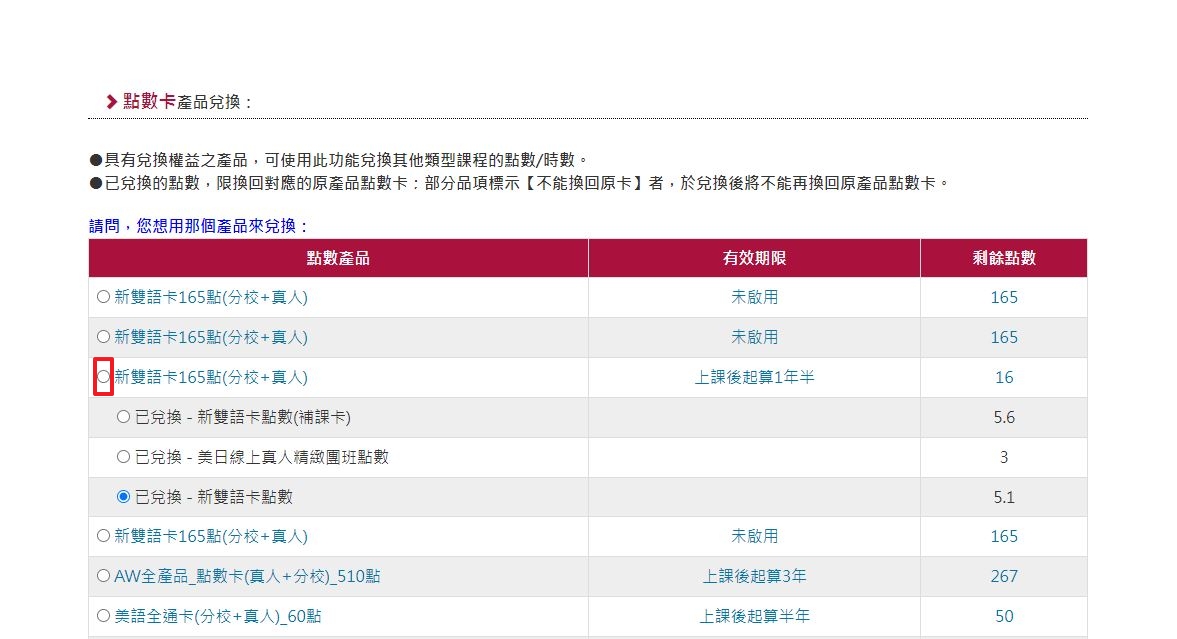
Task: Click the label text 已兌換 - 美日線上真人精緻團班點數
Action: click(x=262, y=457)
